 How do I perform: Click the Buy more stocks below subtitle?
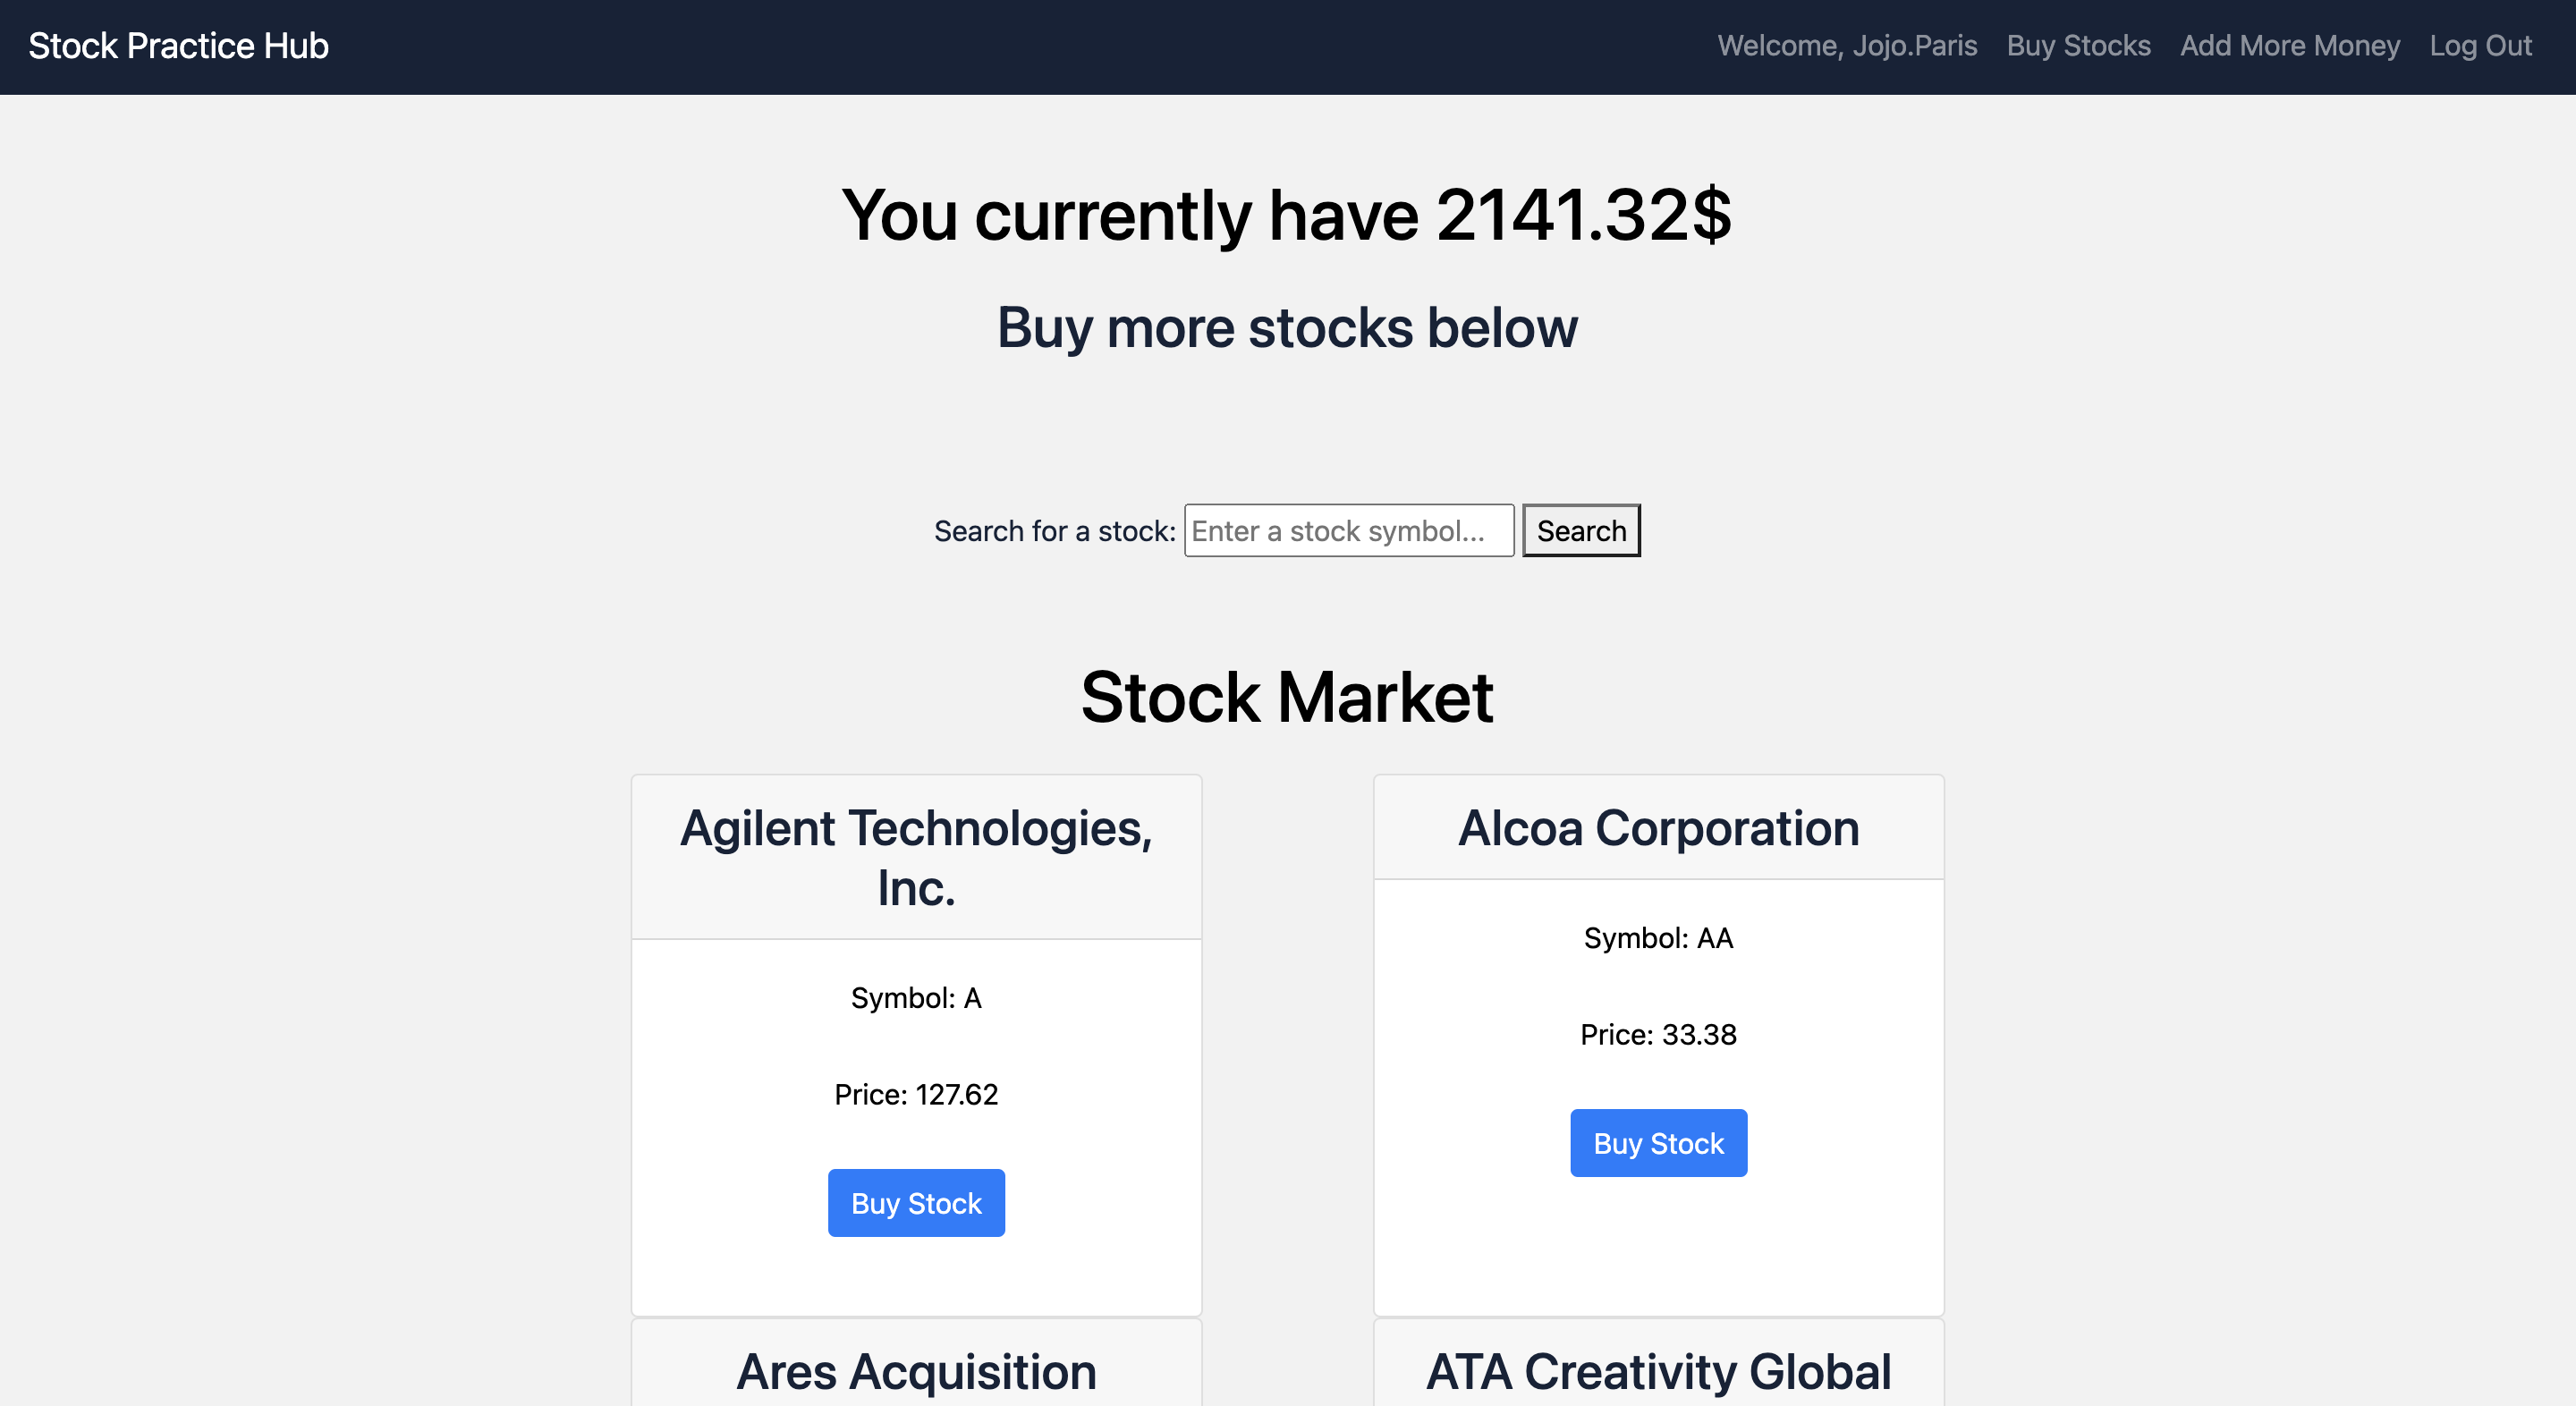click(1288, 327)
